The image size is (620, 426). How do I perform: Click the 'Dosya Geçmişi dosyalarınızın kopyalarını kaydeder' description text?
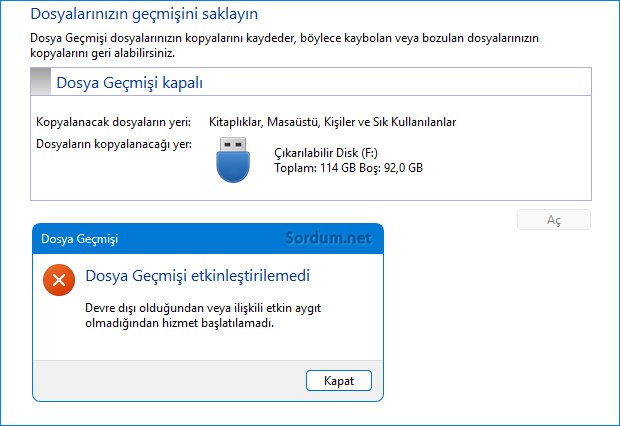[x=284, y=45]
